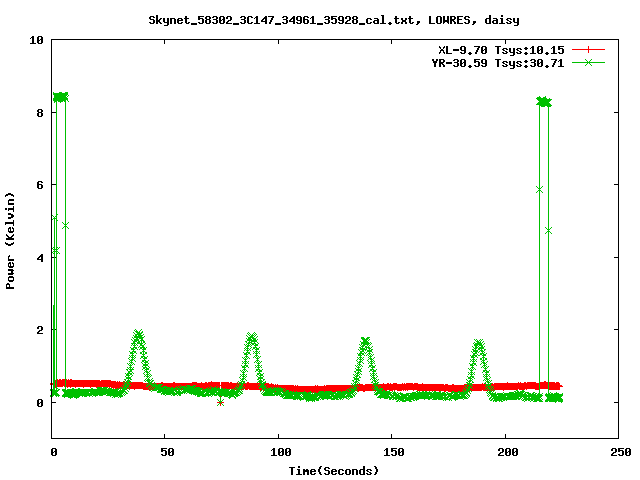This screenshot has height=480, width=640.
Task: Select legend entry XL-9.70 Tsys:10.15
Action: (x=501, y=50)
